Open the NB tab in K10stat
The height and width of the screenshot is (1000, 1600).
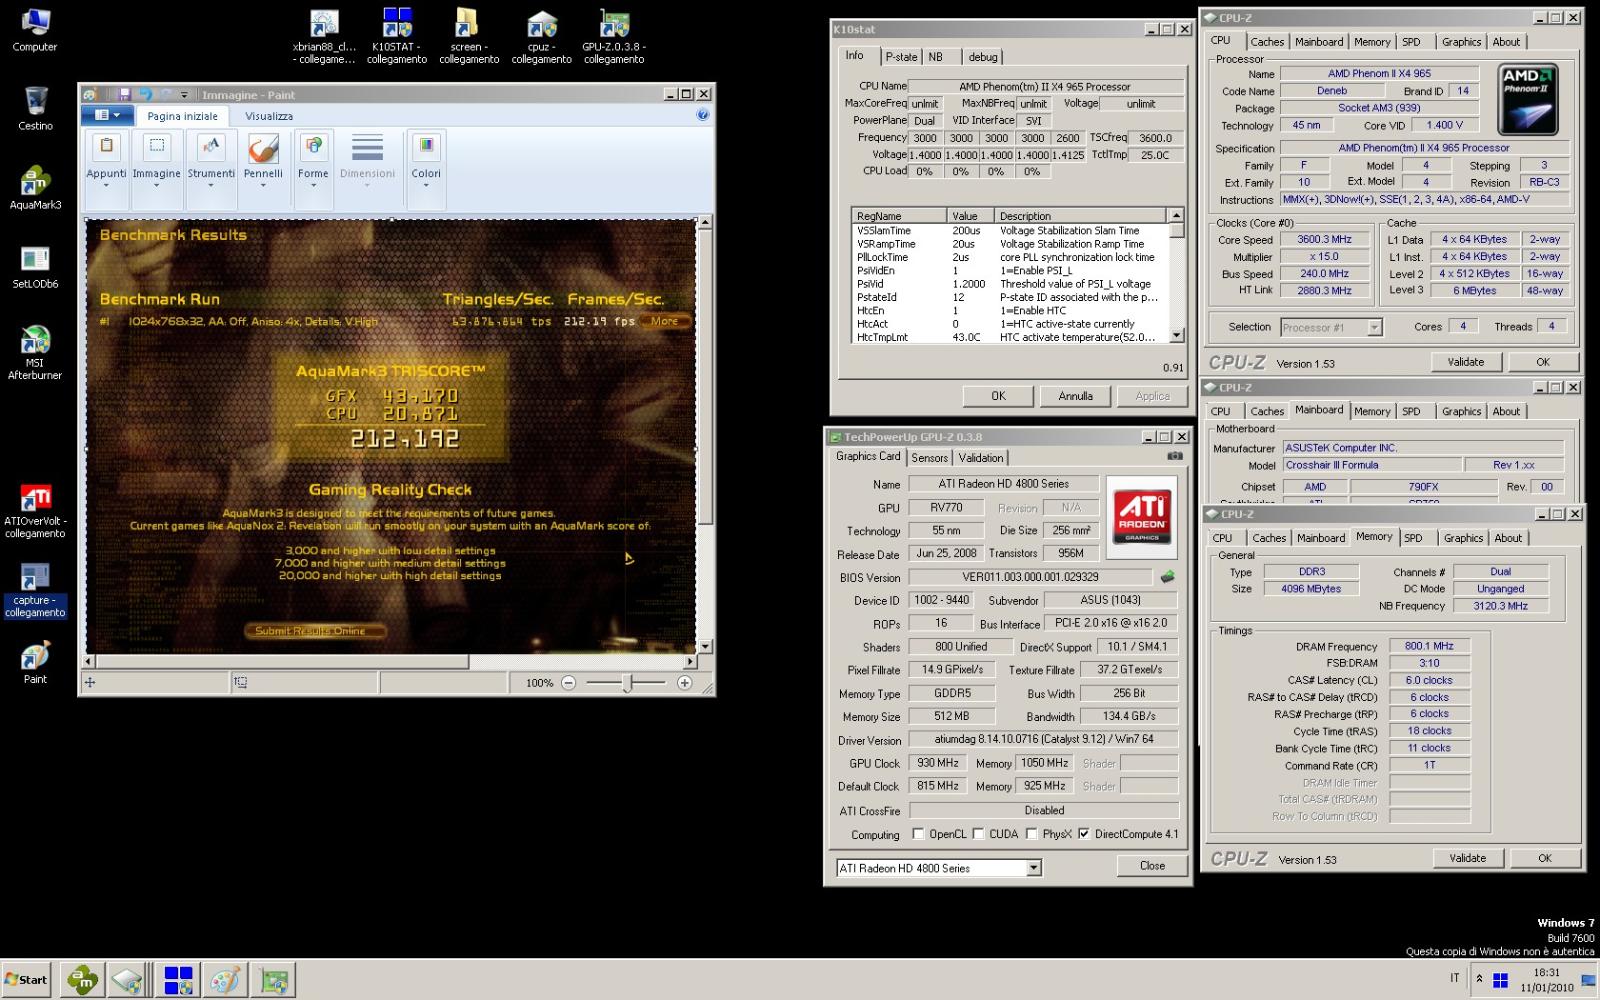[x=936, y=57]
